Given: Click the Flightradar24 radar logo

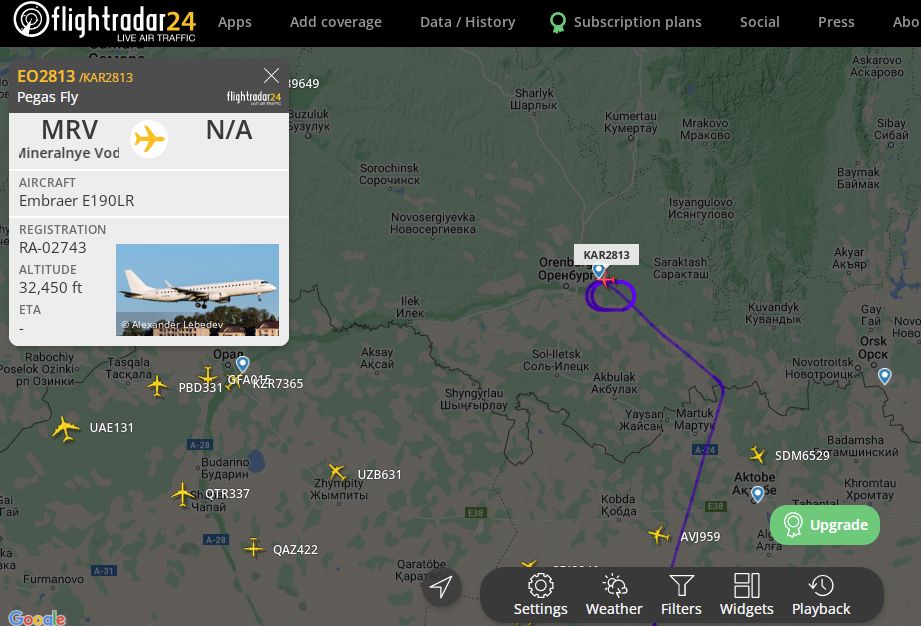Looking at the screenshot, I should point(32,19).
